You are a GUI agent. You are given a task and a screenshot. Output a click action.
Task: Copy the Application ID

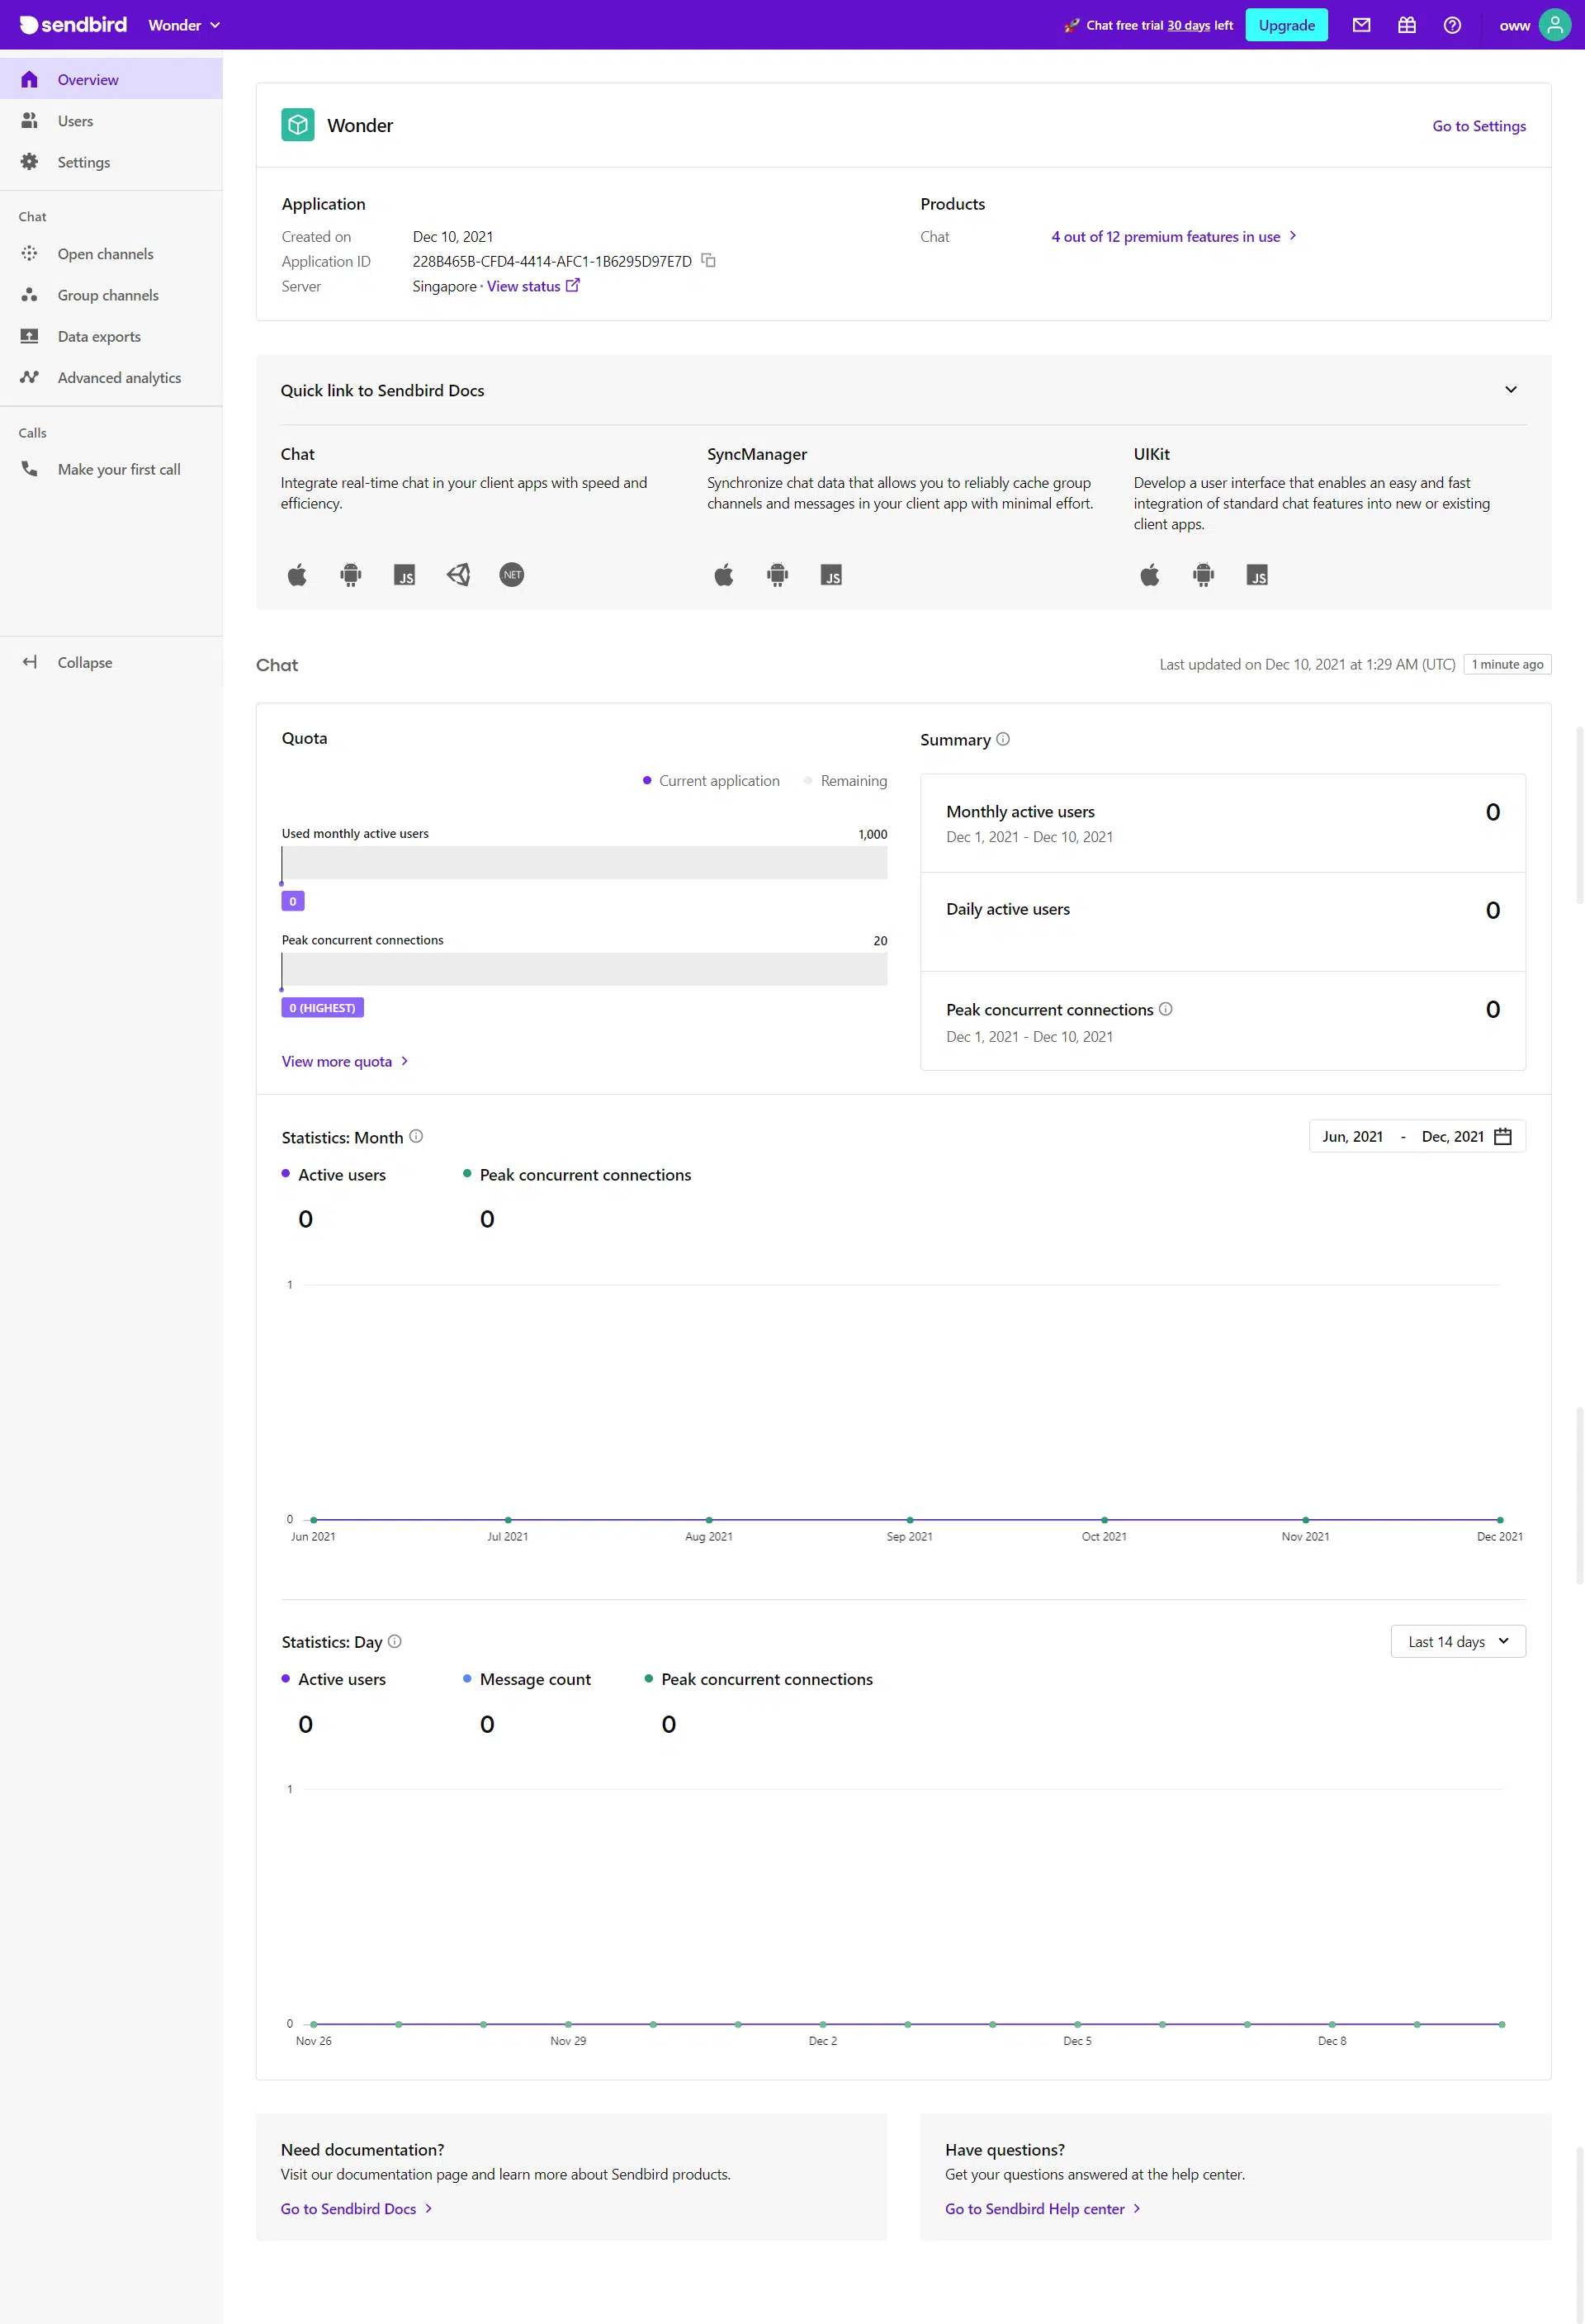click(709, 260)
